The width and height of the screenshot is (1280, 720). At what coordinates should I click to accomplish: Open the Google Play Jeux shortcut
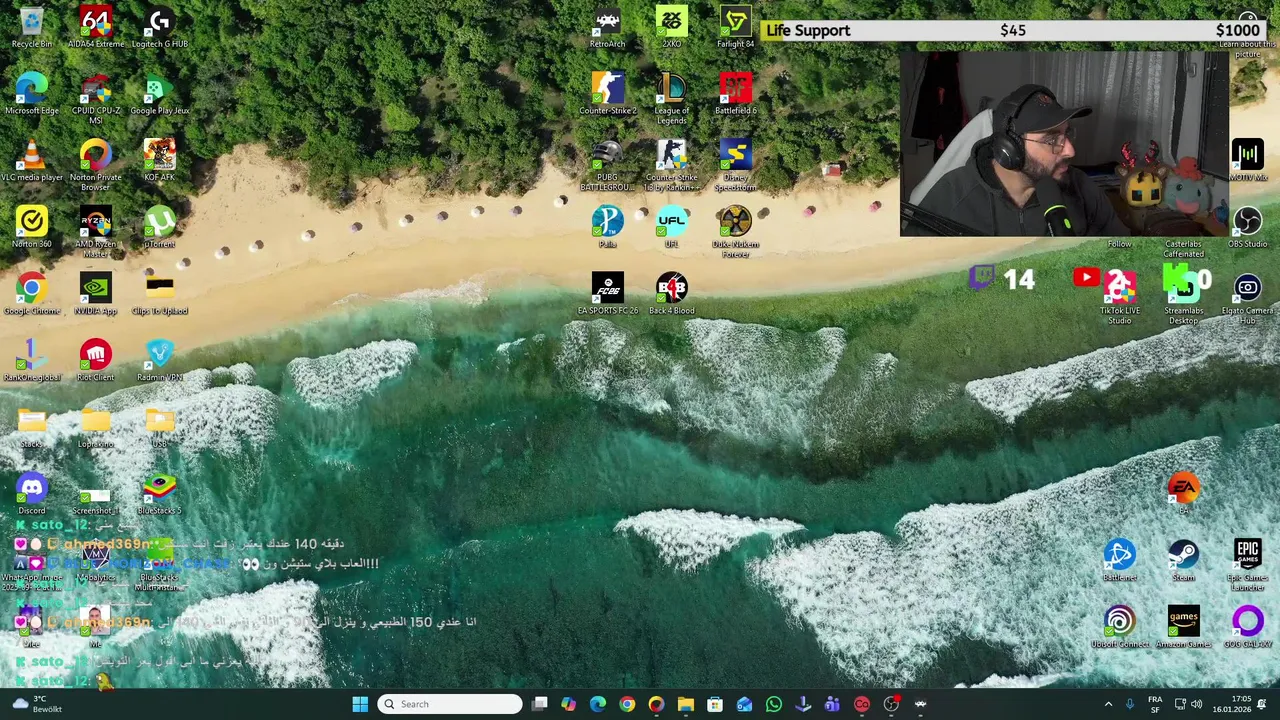[159, 94]
